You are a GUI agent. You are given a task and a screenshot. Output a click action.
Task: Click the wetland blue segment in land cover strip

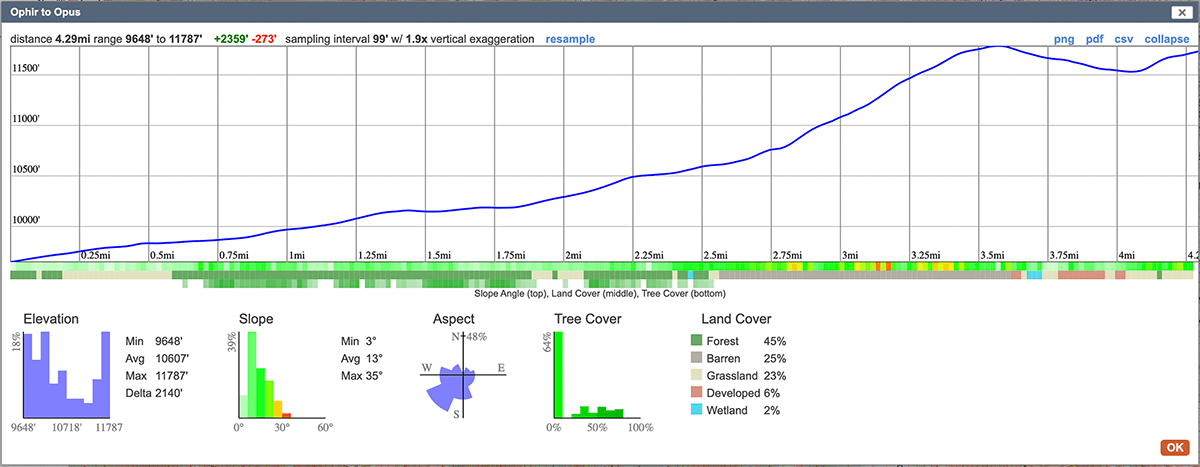(1034, 275)
